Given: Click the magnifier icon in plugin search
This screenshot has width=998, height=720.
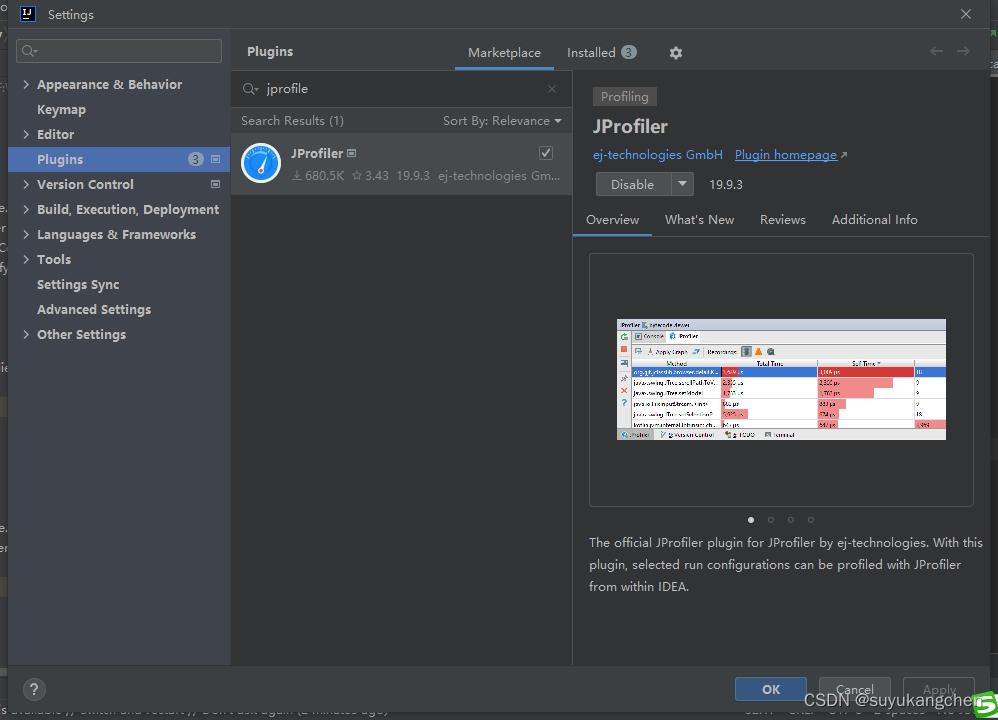Looking at the screenshot, I should click(x=250, y=89).
